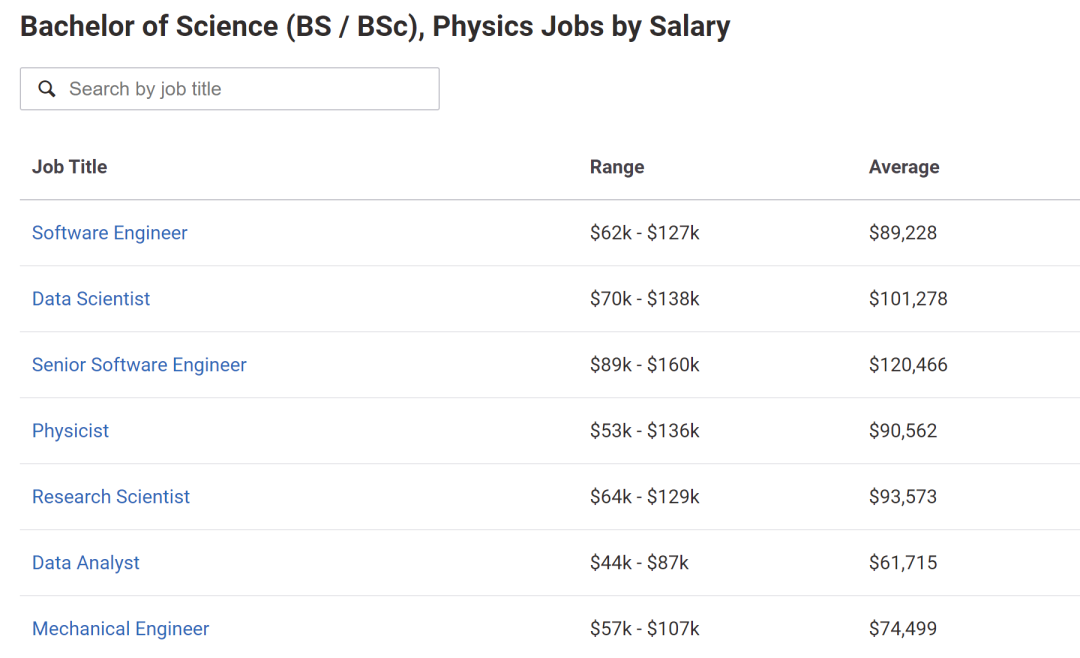
Task: Open the Data Scientist job link
Action: (x=91, y=299)
